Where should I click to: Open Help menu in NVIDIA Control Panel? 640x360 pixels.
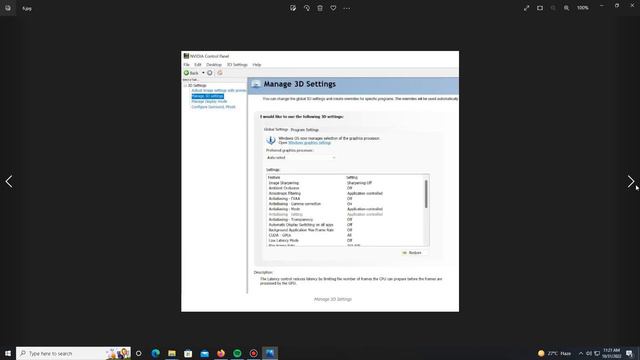coord(257,64)
